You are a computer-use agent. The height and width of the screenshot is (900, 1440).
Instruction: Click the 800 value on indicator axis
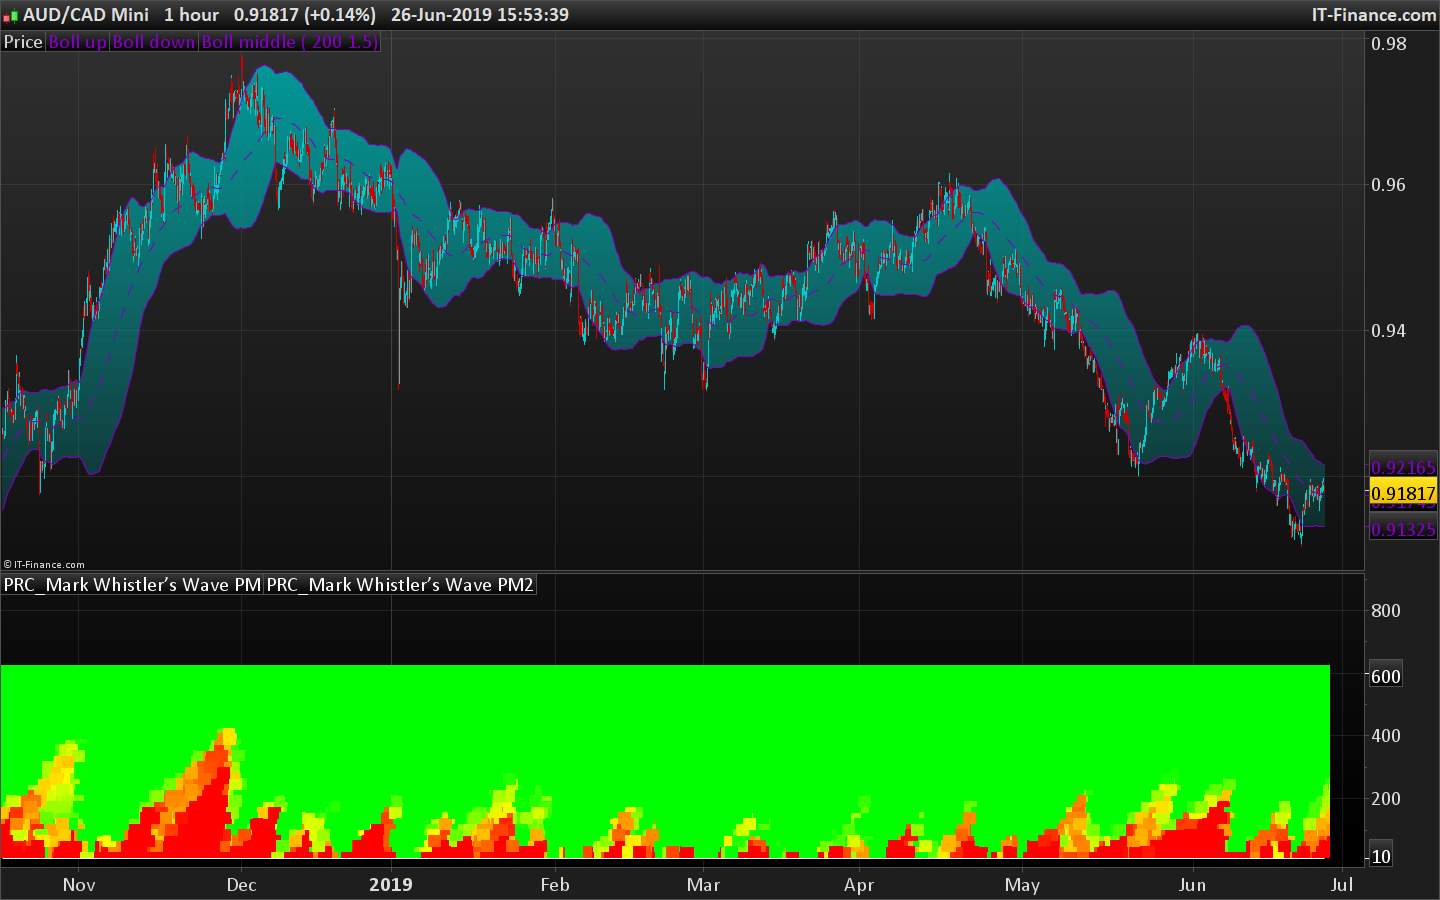(1386, 611)
